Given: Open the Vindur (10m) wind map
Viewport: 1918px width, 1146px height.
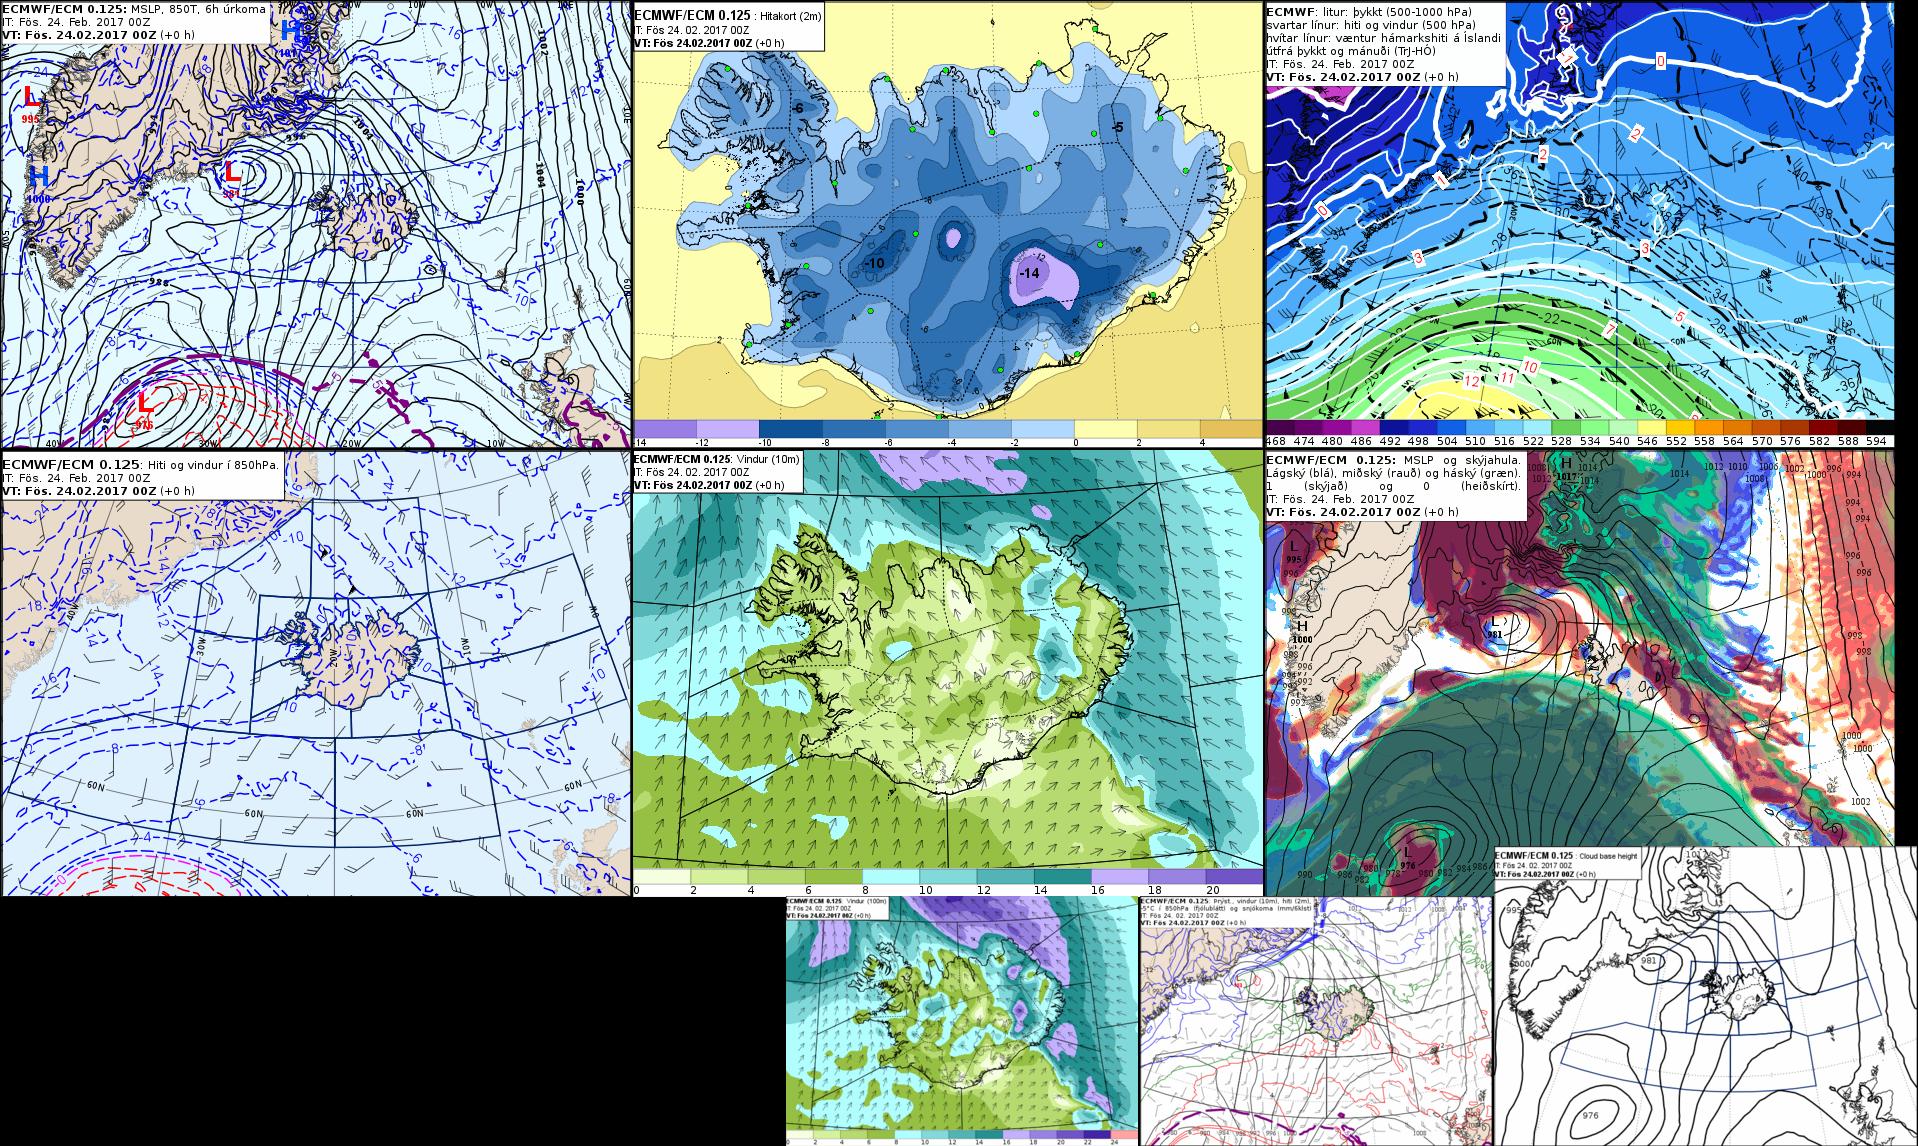Looking at the screenshot, I should (x=948, y=673).
